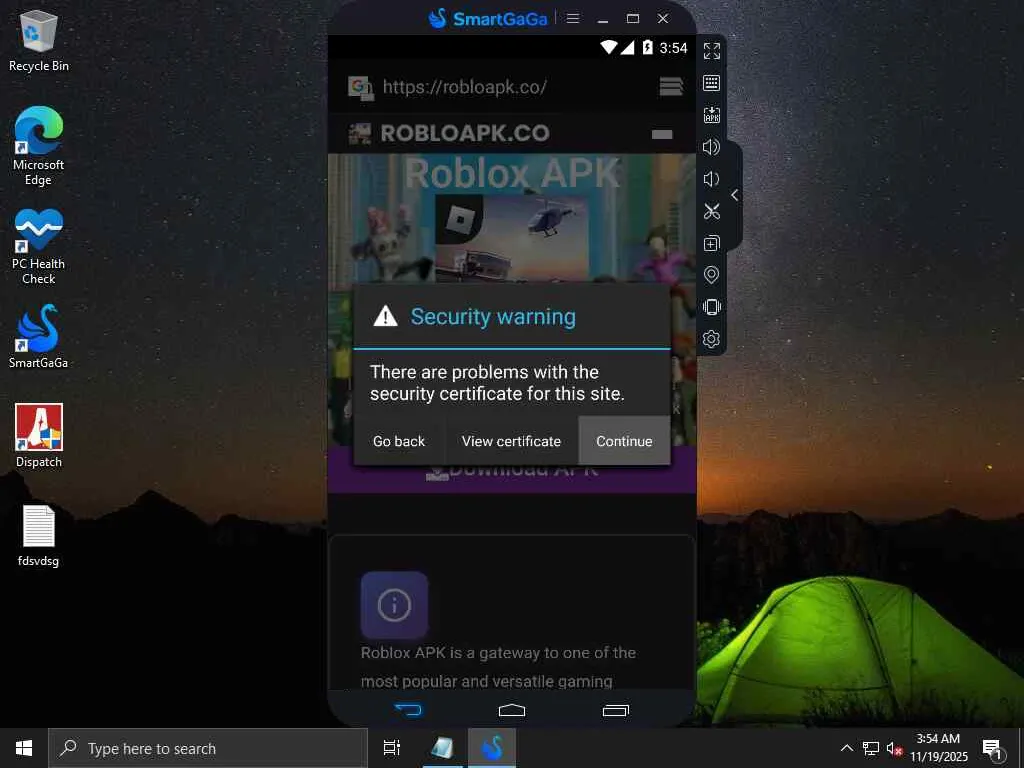The image size is (1024, 768).
Task: Open the multi-instance plus icon
Action: click(711, 243)
